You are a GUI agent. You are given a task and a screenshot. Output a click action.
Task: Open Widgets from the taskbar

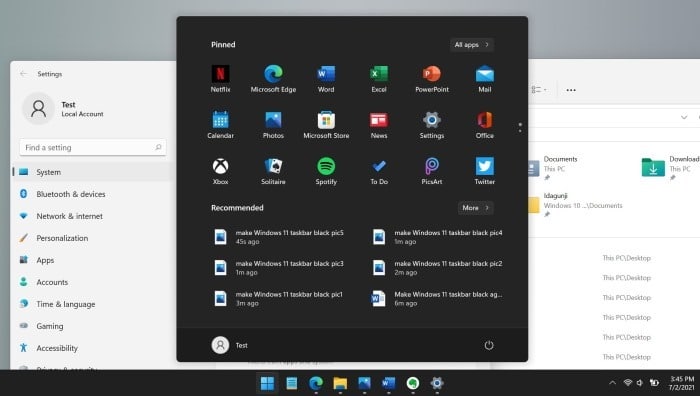pyautogui.click(x=292, y=383)
